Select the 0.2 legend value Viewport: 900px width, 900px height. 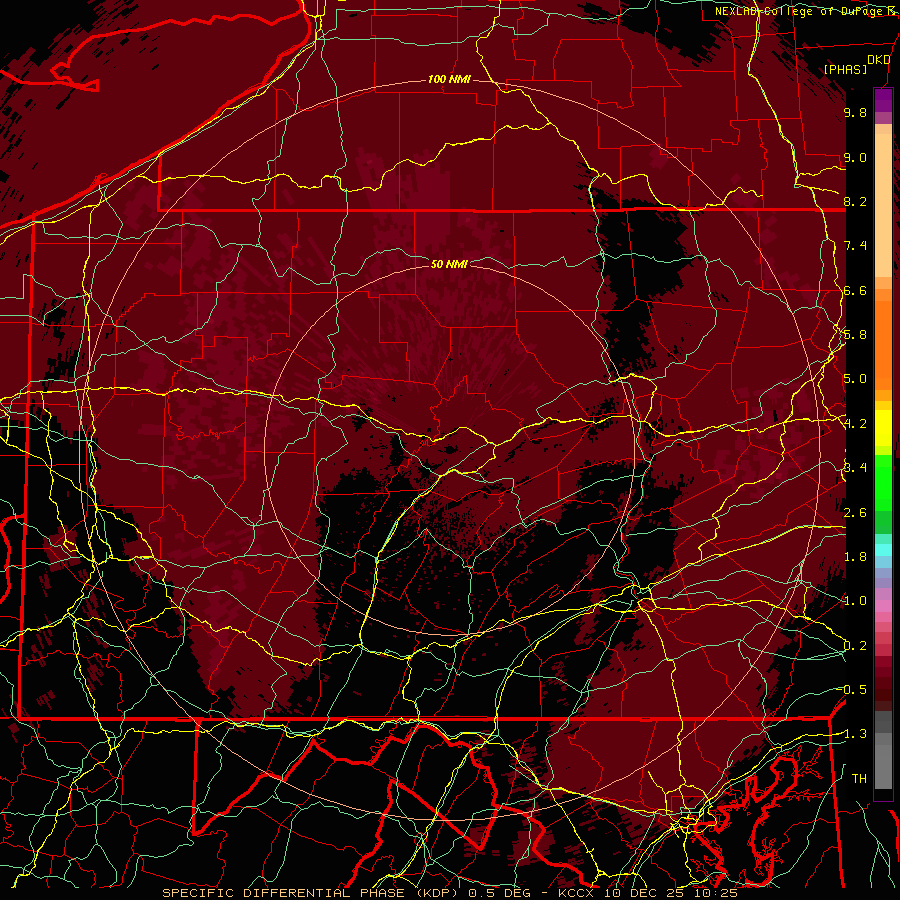pyautogui.click(x=855, y=646)
